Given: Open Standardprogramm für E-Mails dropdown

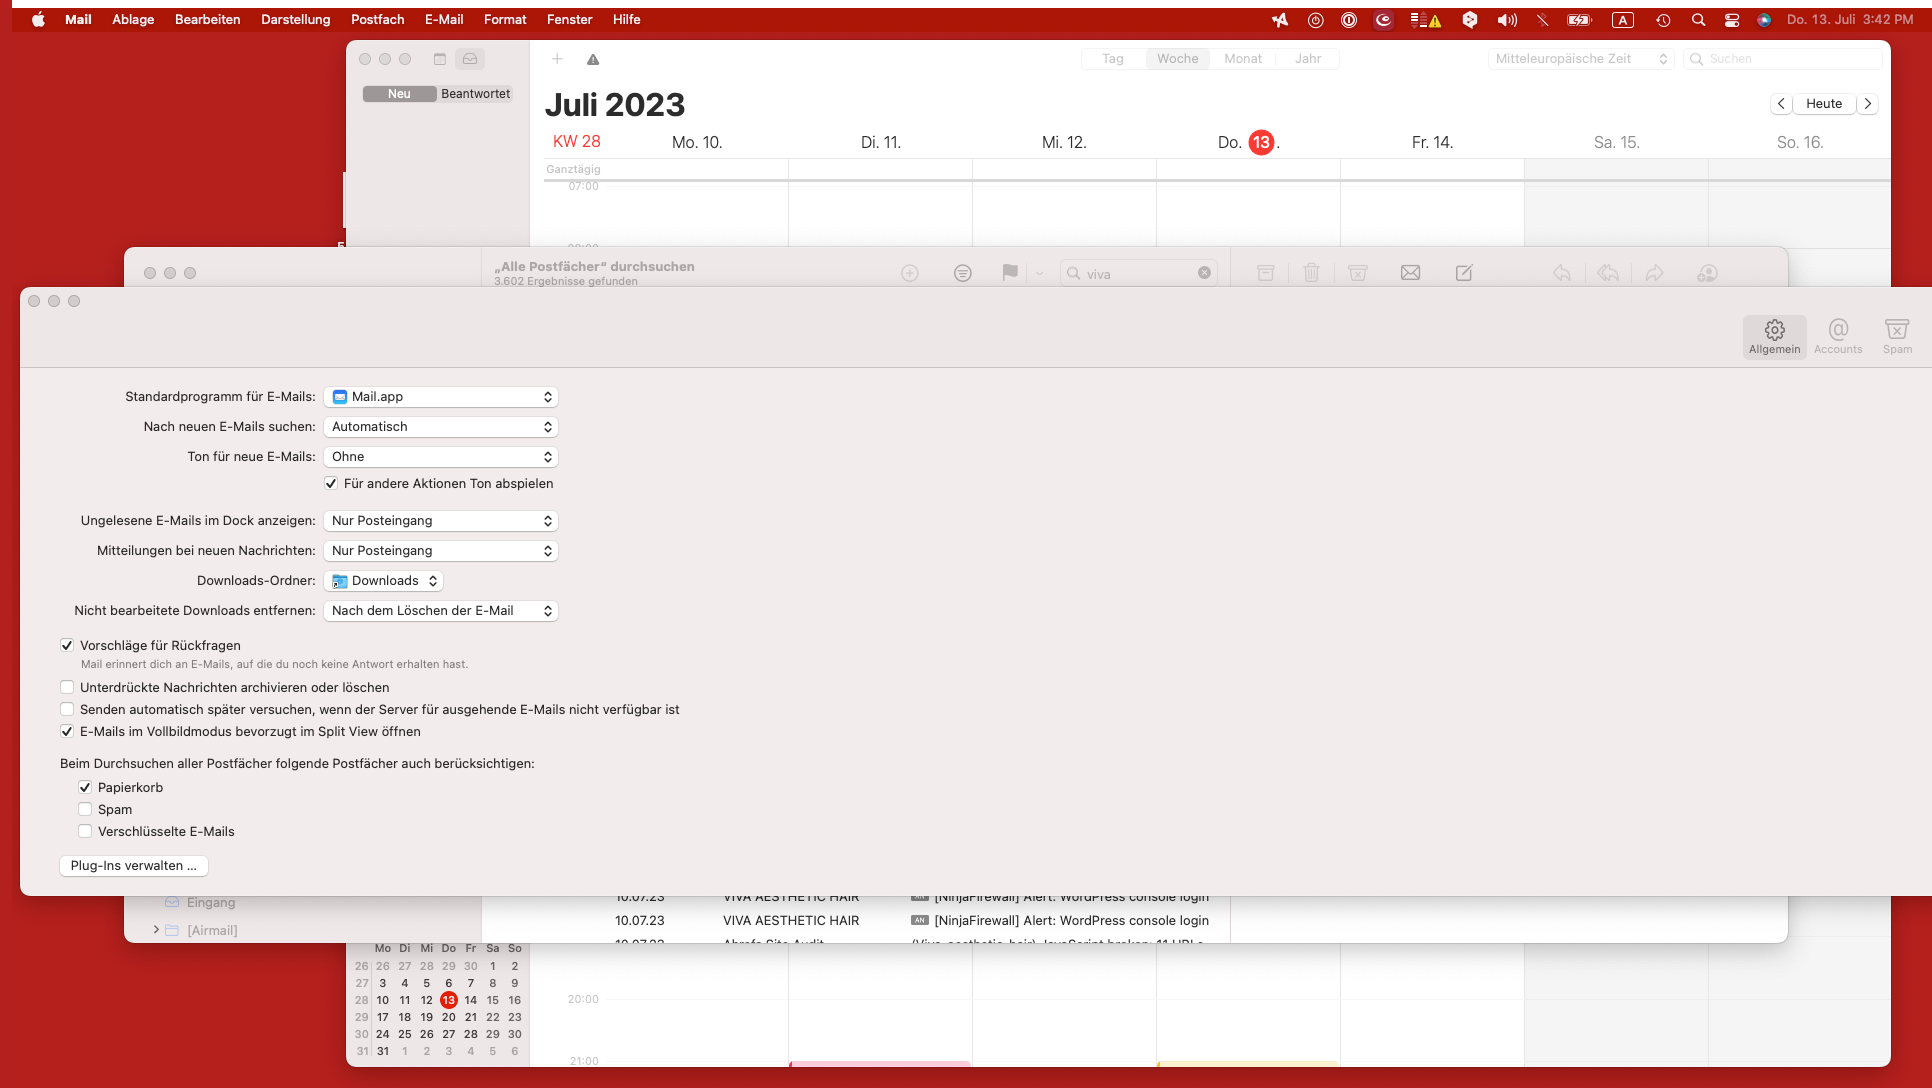Looking at the screenshot, I should pyautogui.click(x=440, y=397).
